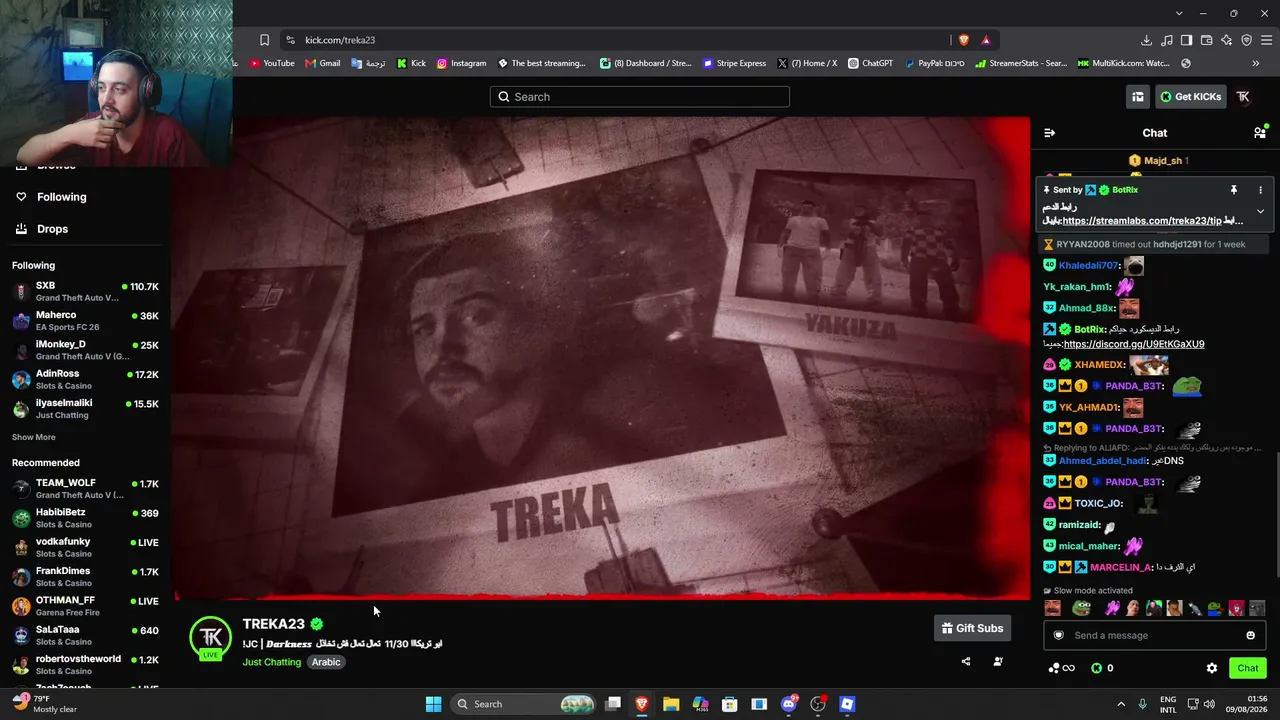Click the chat identity badge icon in message box
1280x720 pixels.
click(x=1060, y=636)
